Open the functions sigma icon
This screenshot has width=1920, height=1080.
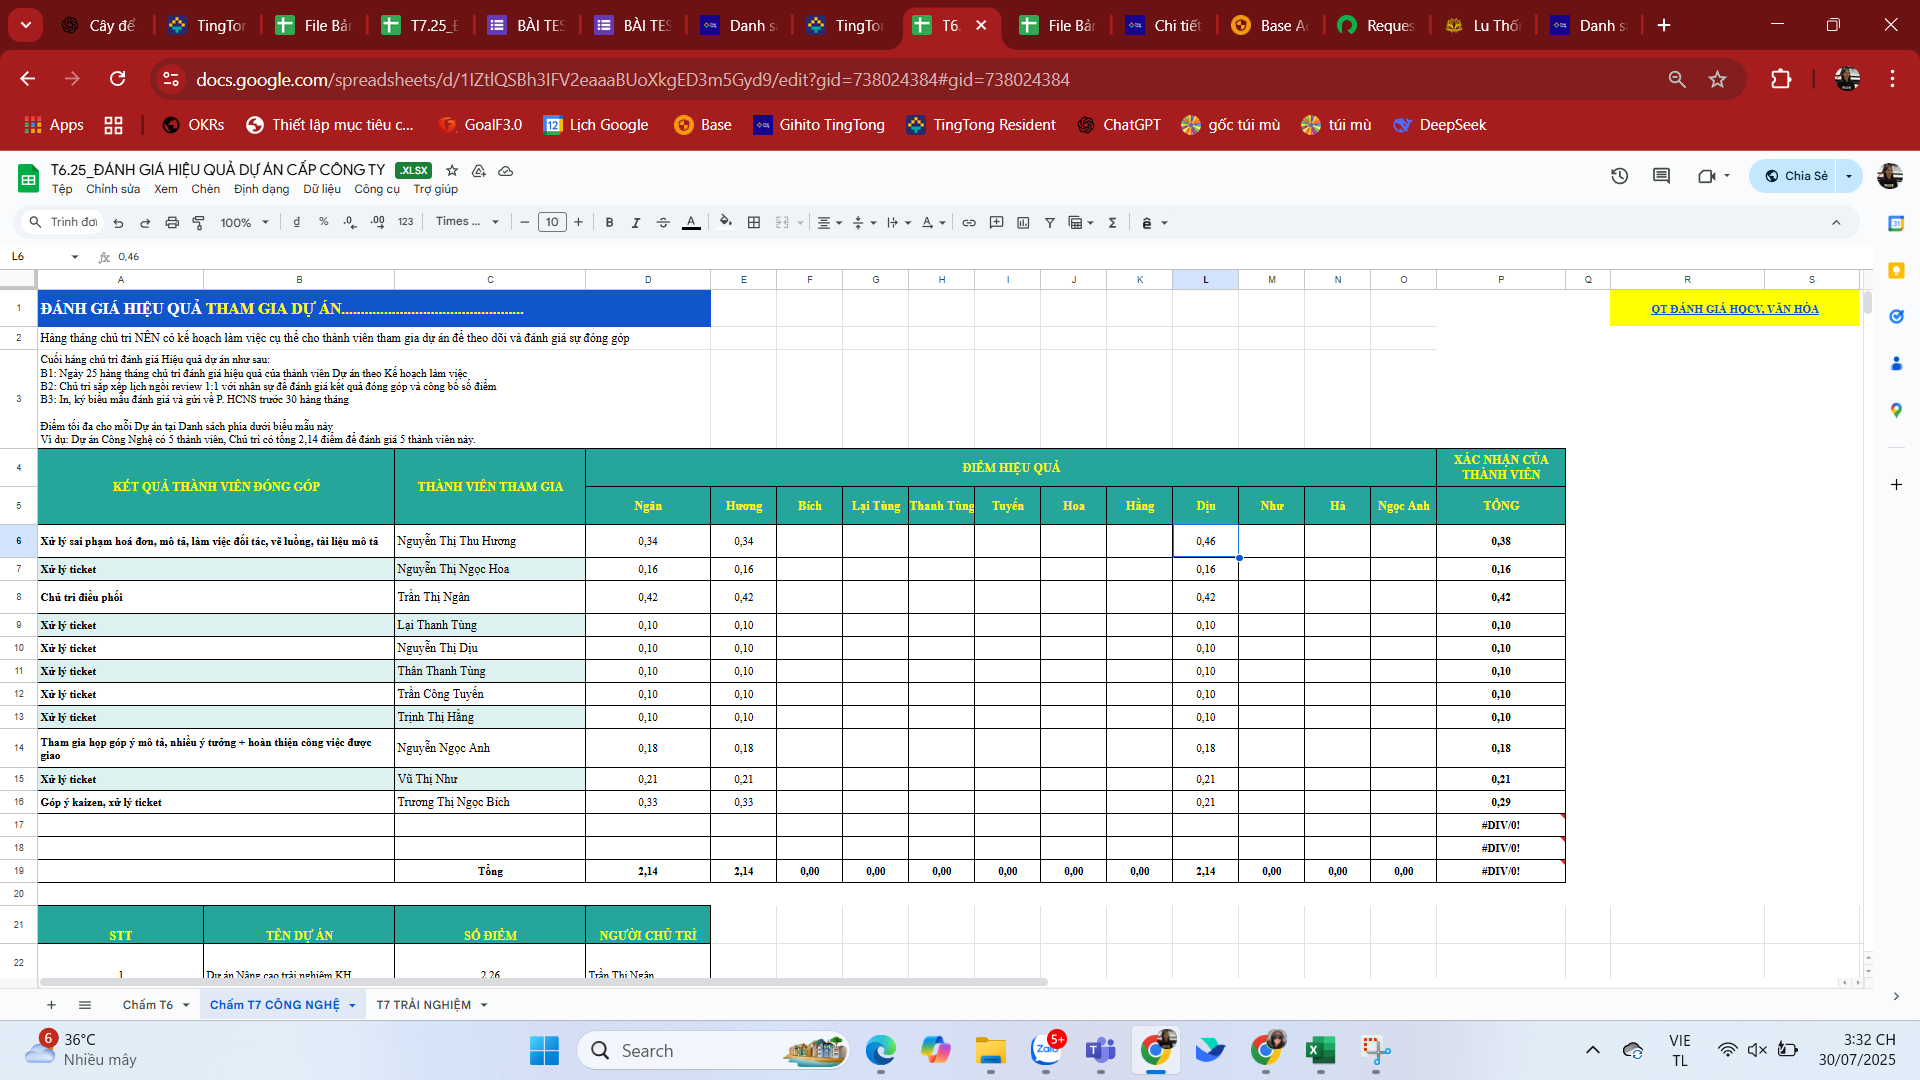point(1112,222)
